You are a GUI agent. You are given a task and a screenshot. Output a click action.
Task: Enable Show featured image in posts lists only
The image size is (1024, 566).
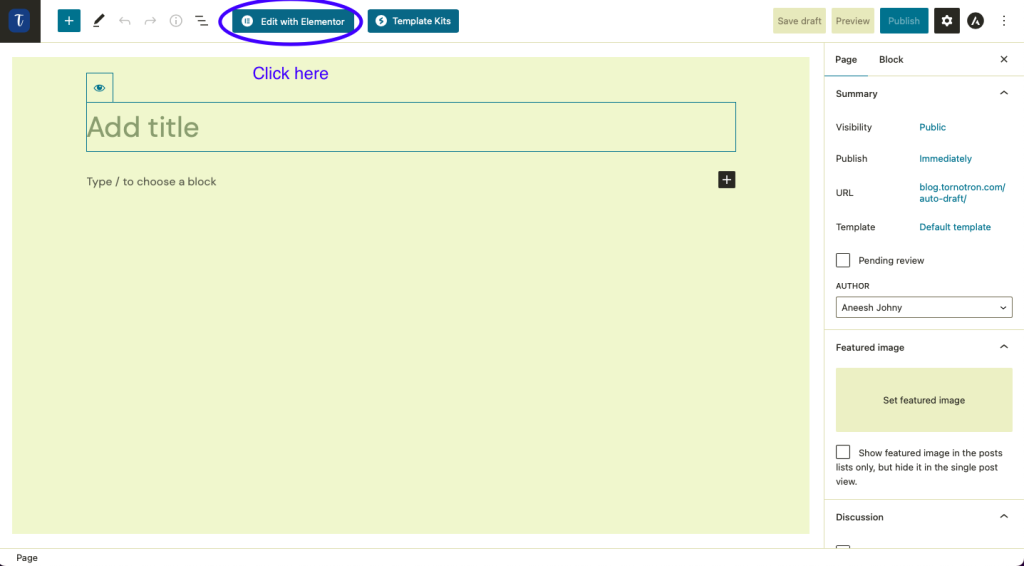click(843, 453)
